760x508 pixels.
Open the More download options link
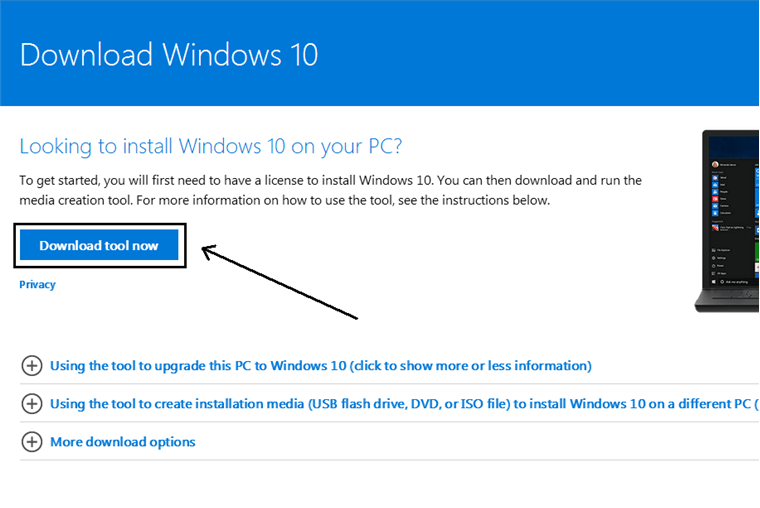click(123, 442)
